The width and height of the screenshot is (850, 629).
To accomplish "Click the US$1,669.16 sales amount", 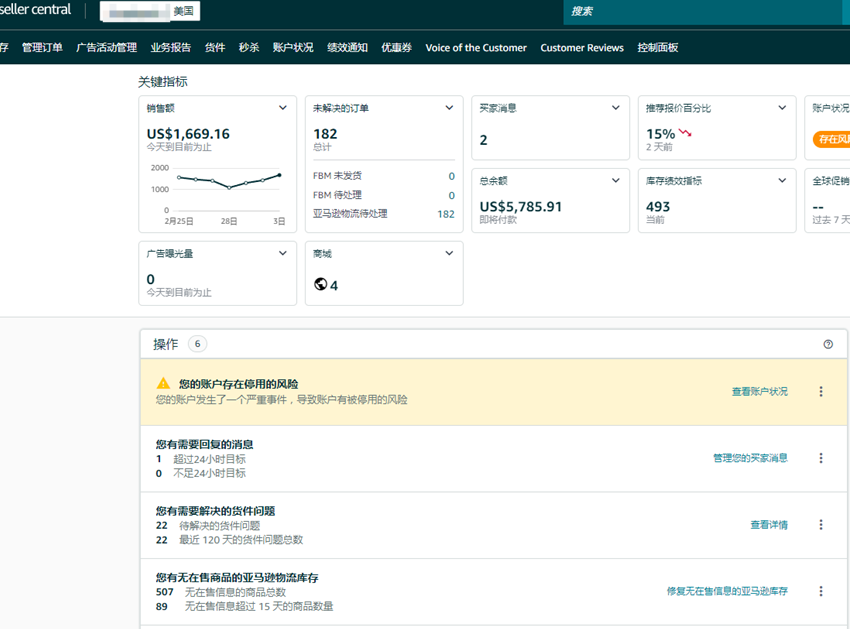I will (x=188, y=134).
